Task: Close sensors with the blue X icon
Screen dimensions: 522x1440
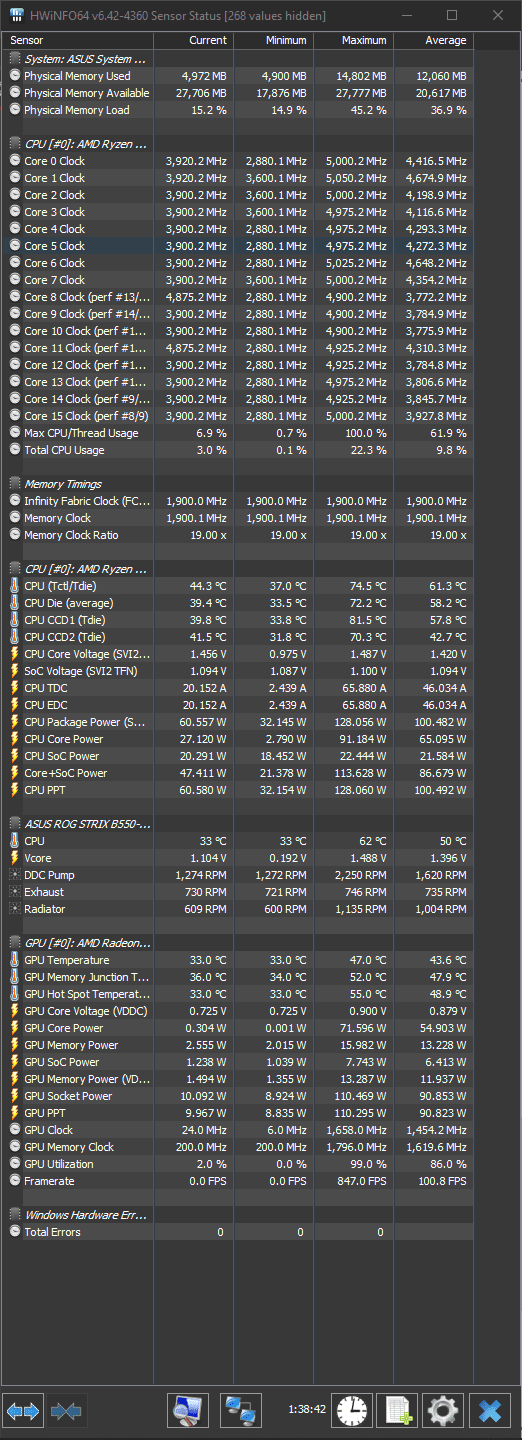Action: point(490,1411)
